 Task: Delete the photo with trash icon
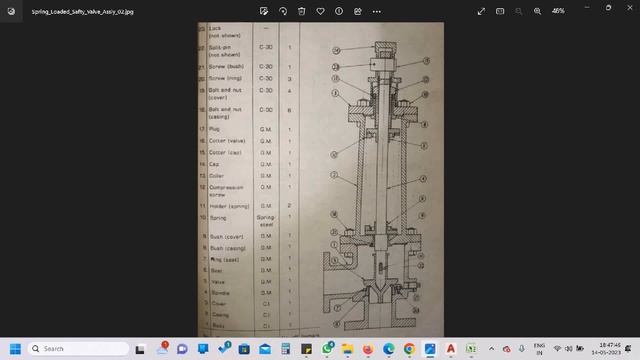coord(302,11)
